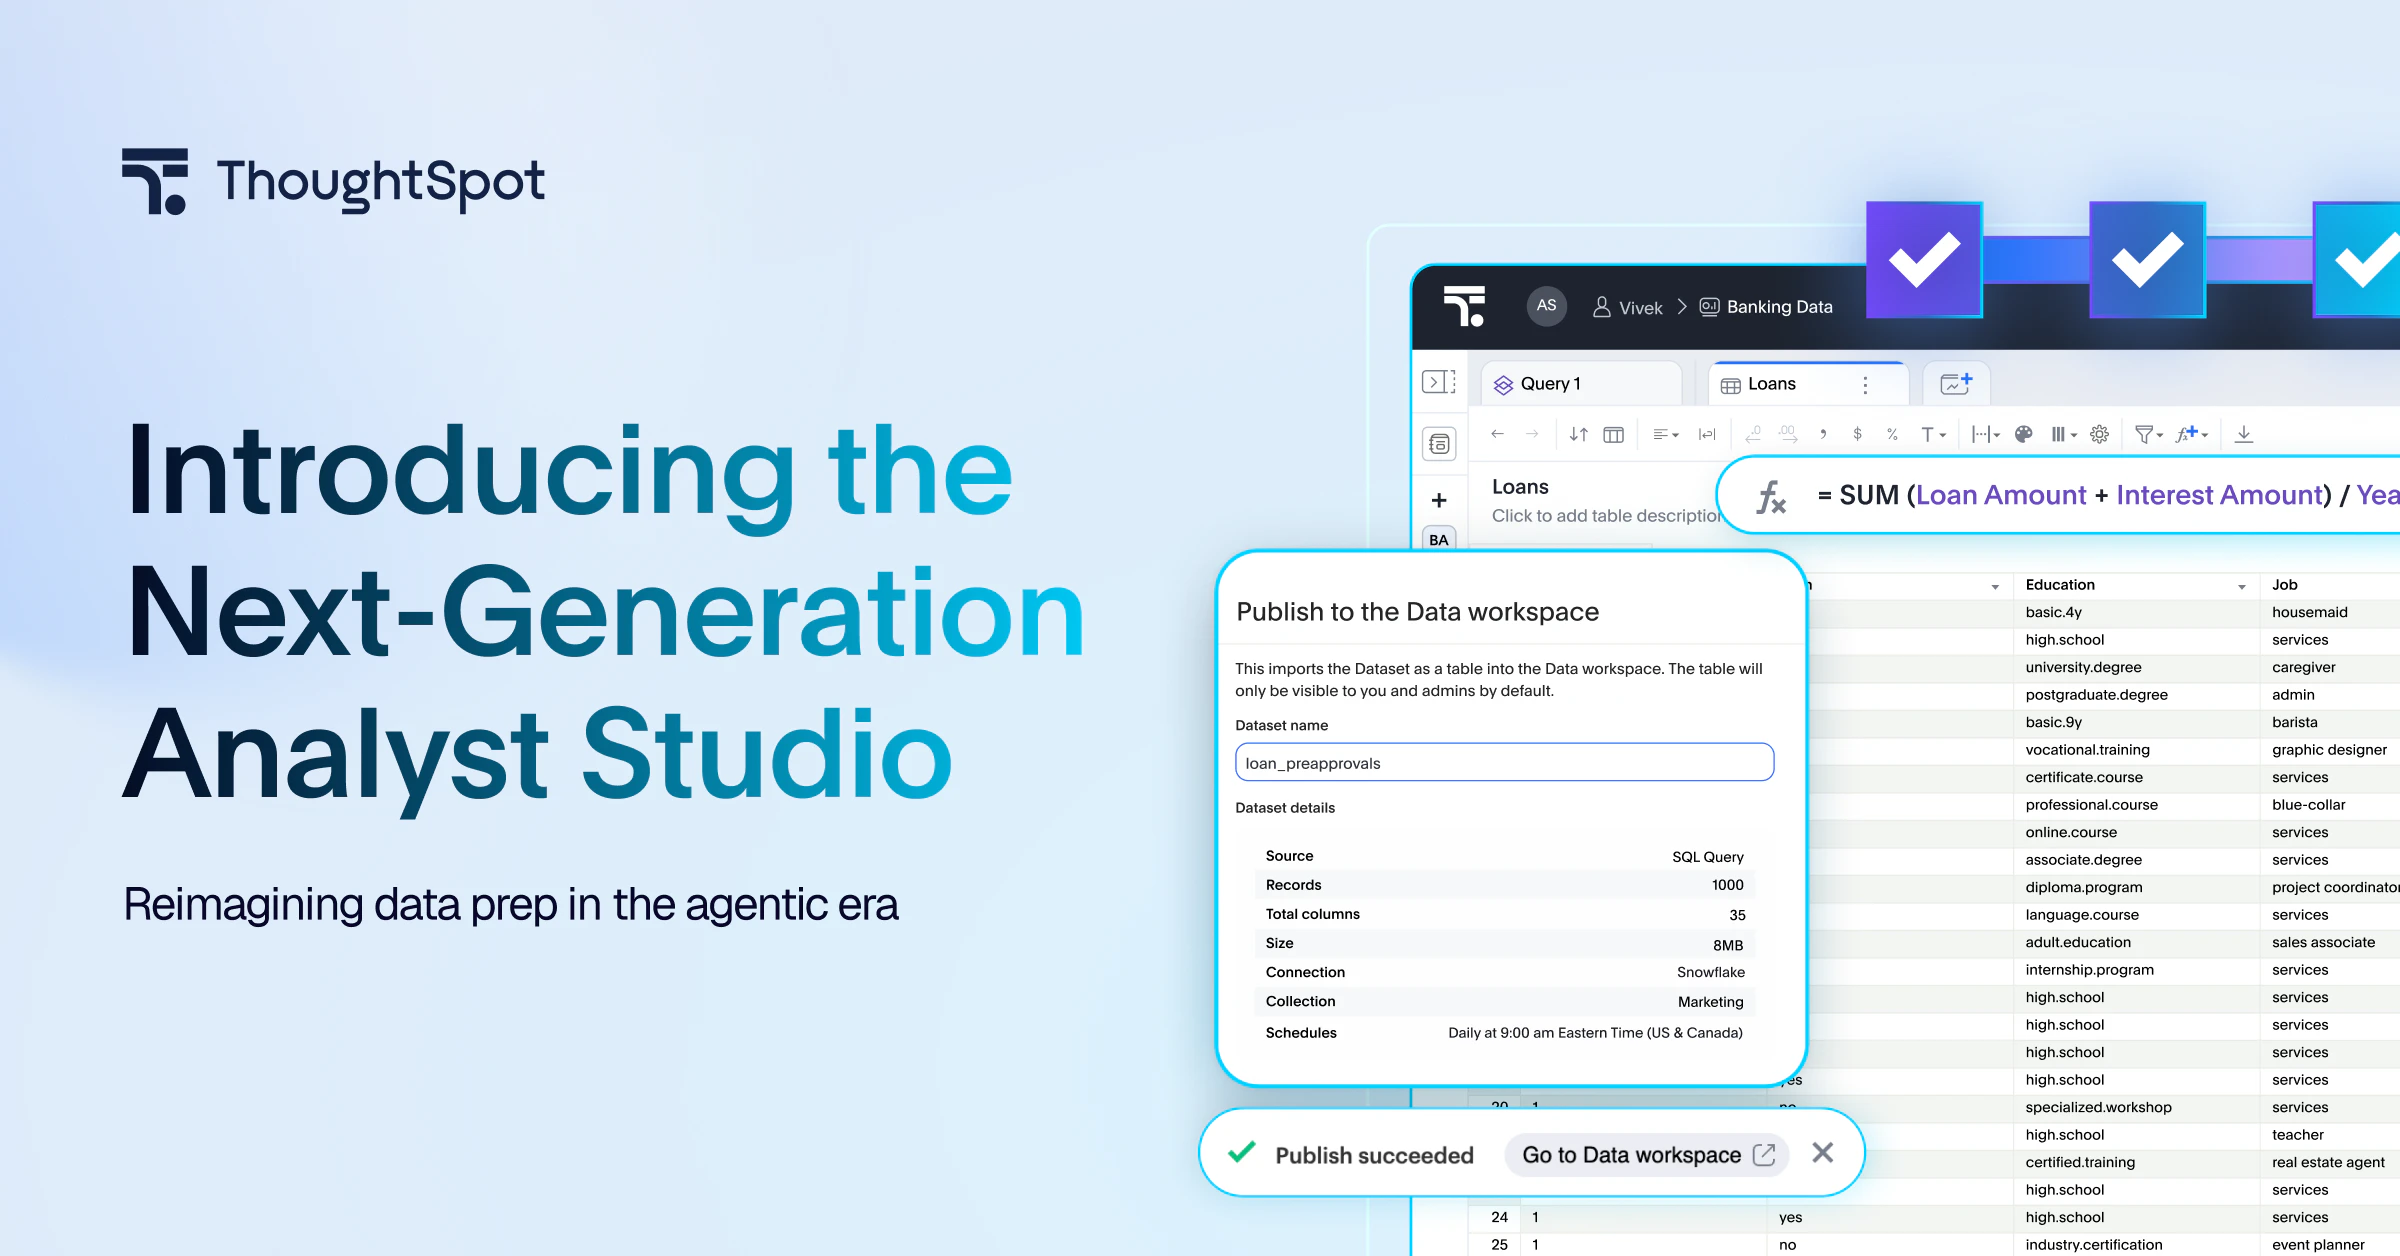Screen dimensions: 2400x1256
Task: Open column visibility bars dropdown
Action: point(2064,434)
